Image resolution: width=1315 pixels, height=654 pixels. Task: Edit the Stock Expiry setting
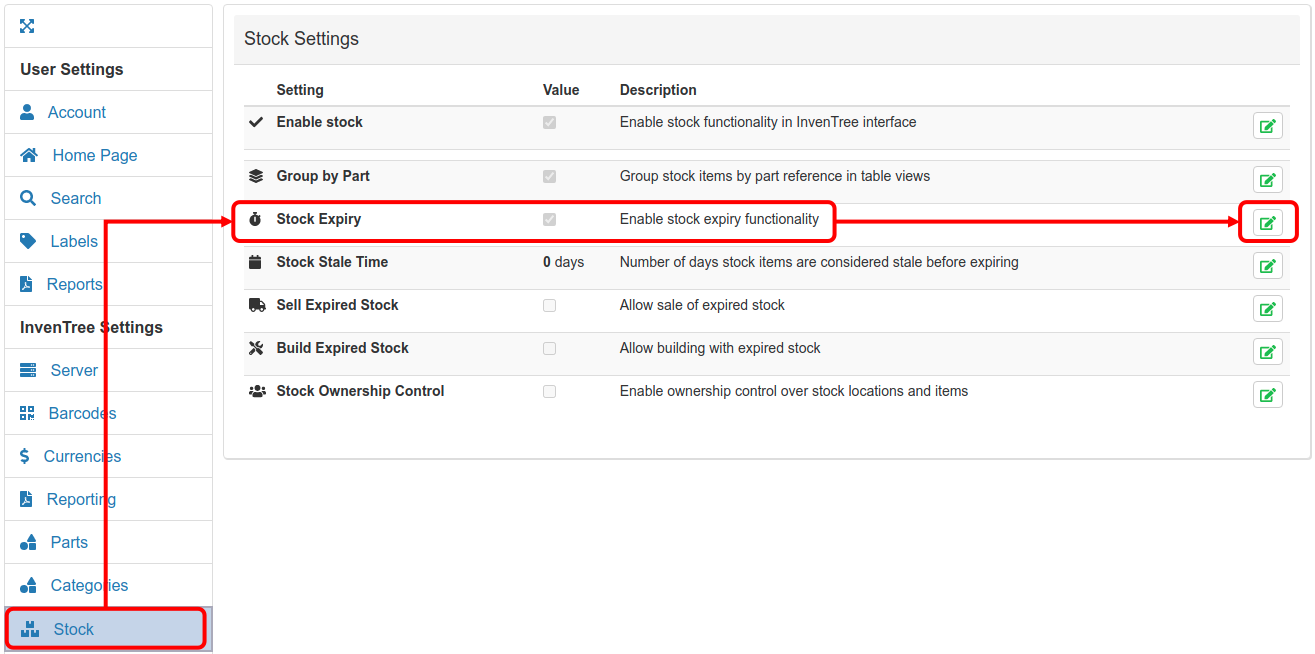click(x=1267, y=222)
